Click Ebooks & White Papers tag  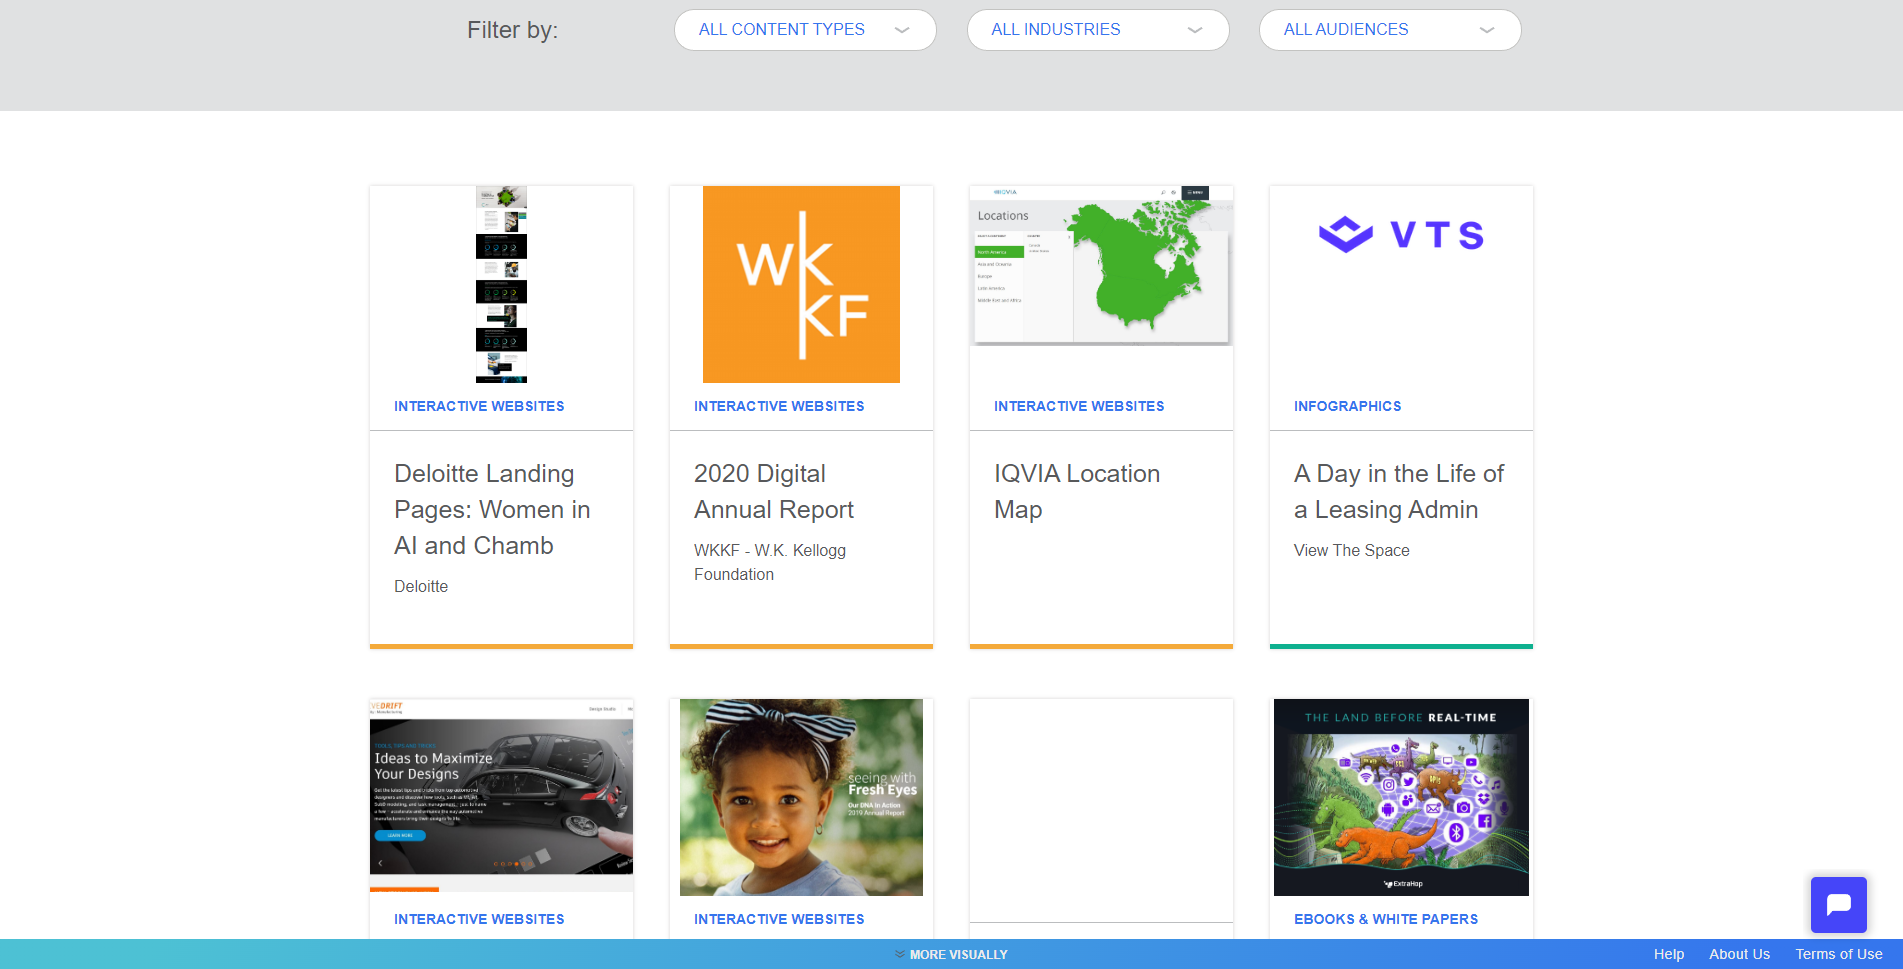pos(1386,919)
